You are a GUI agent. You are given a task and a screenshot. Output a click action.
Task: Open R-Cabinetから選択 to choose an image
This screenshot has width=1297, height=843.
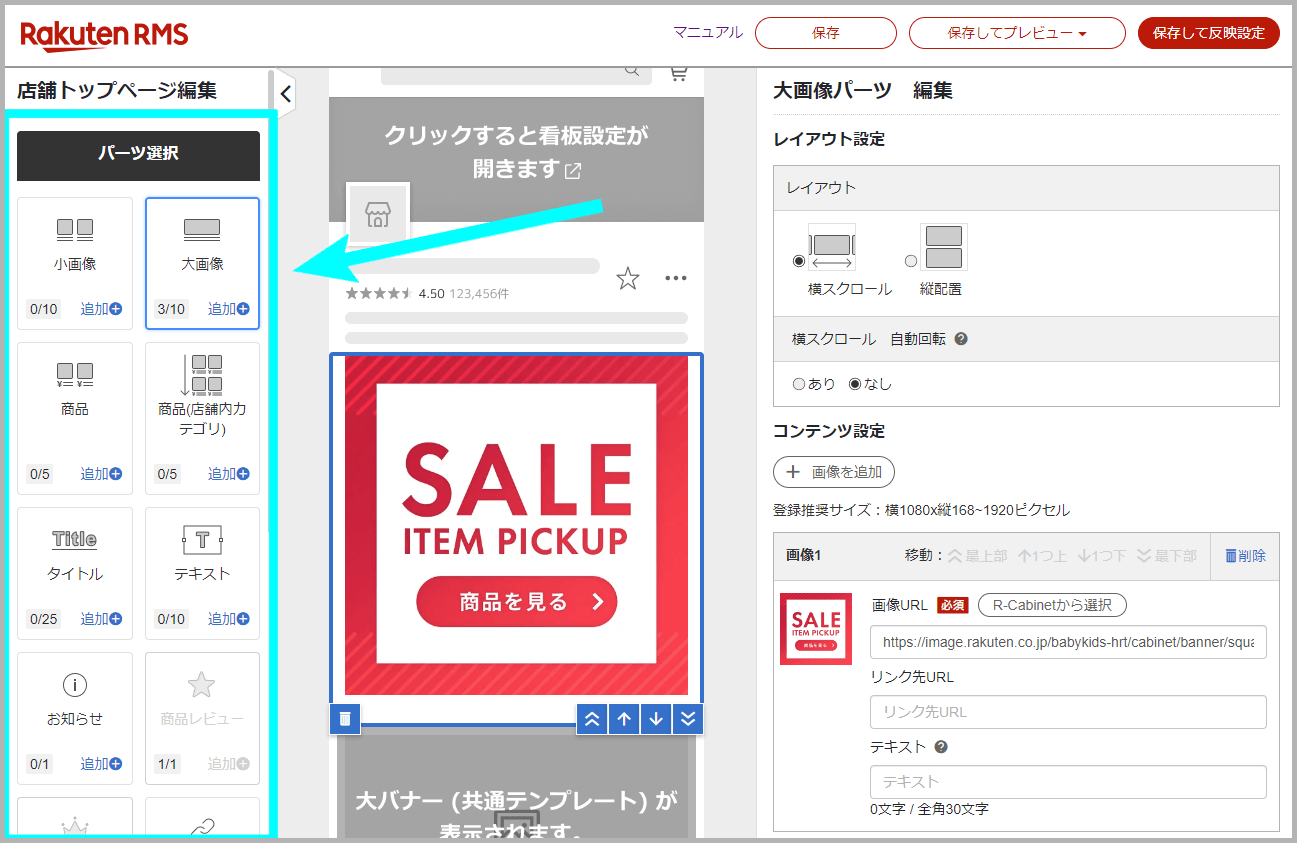point(1052,605)
